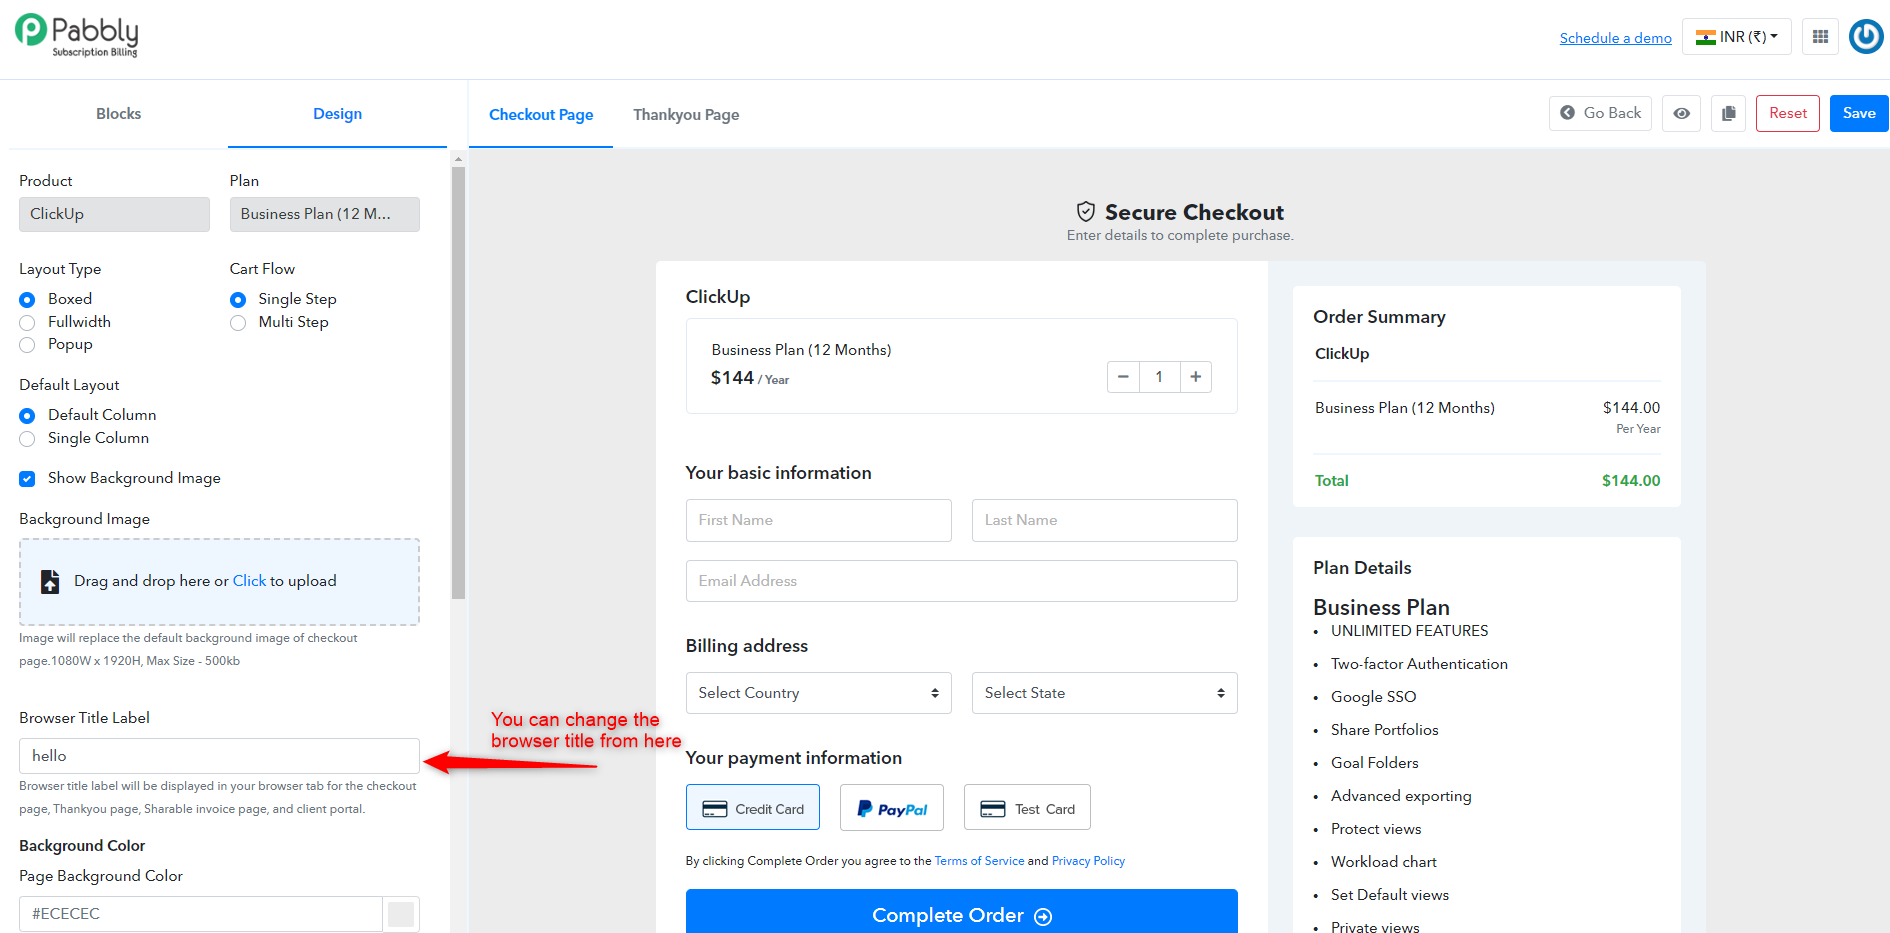Click the eye preview icon button

pyautogui.click(x=1682, y=113)
